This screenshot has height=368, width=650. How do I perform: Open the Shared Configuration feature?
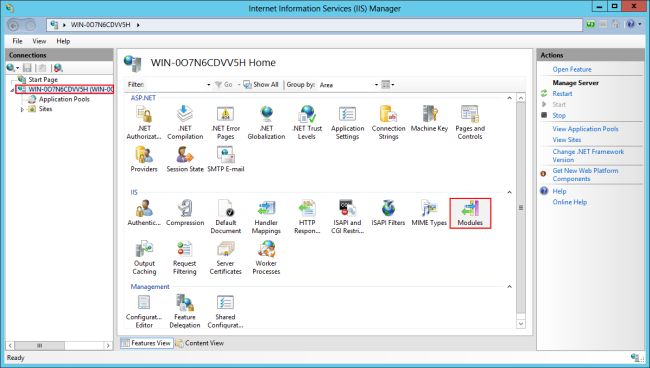pyautogui.click(x=226, y=311)
